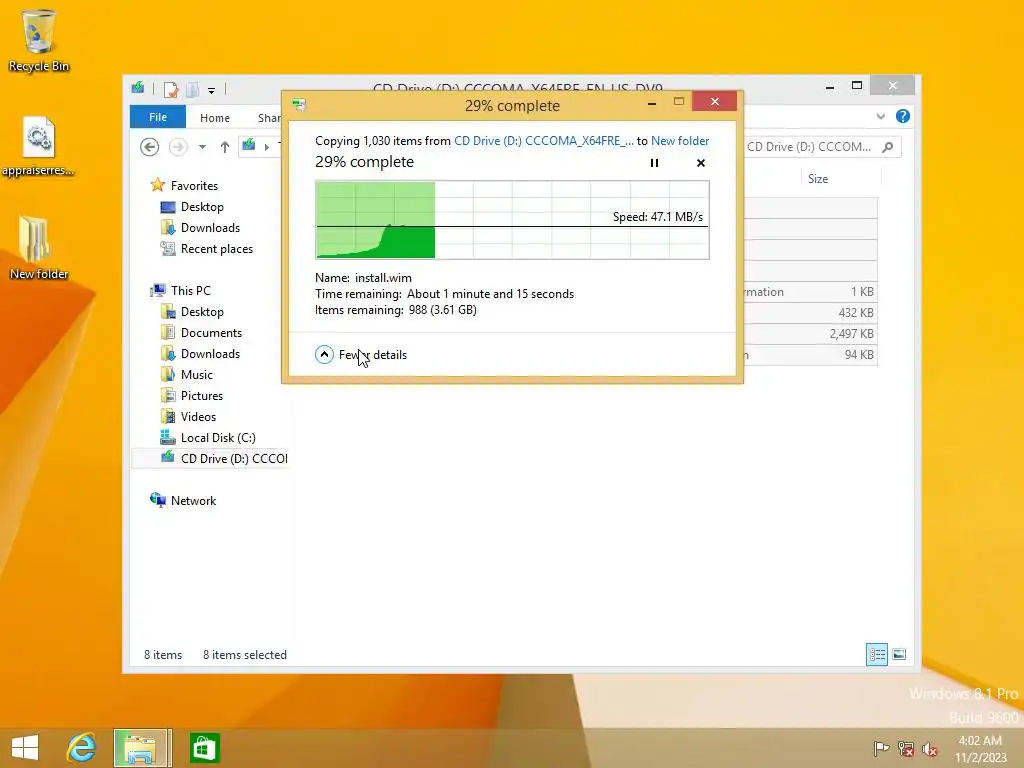Open Recent places in the navigation pane
This screenshot has width=1024, height=768.
(x=216, y=249)
